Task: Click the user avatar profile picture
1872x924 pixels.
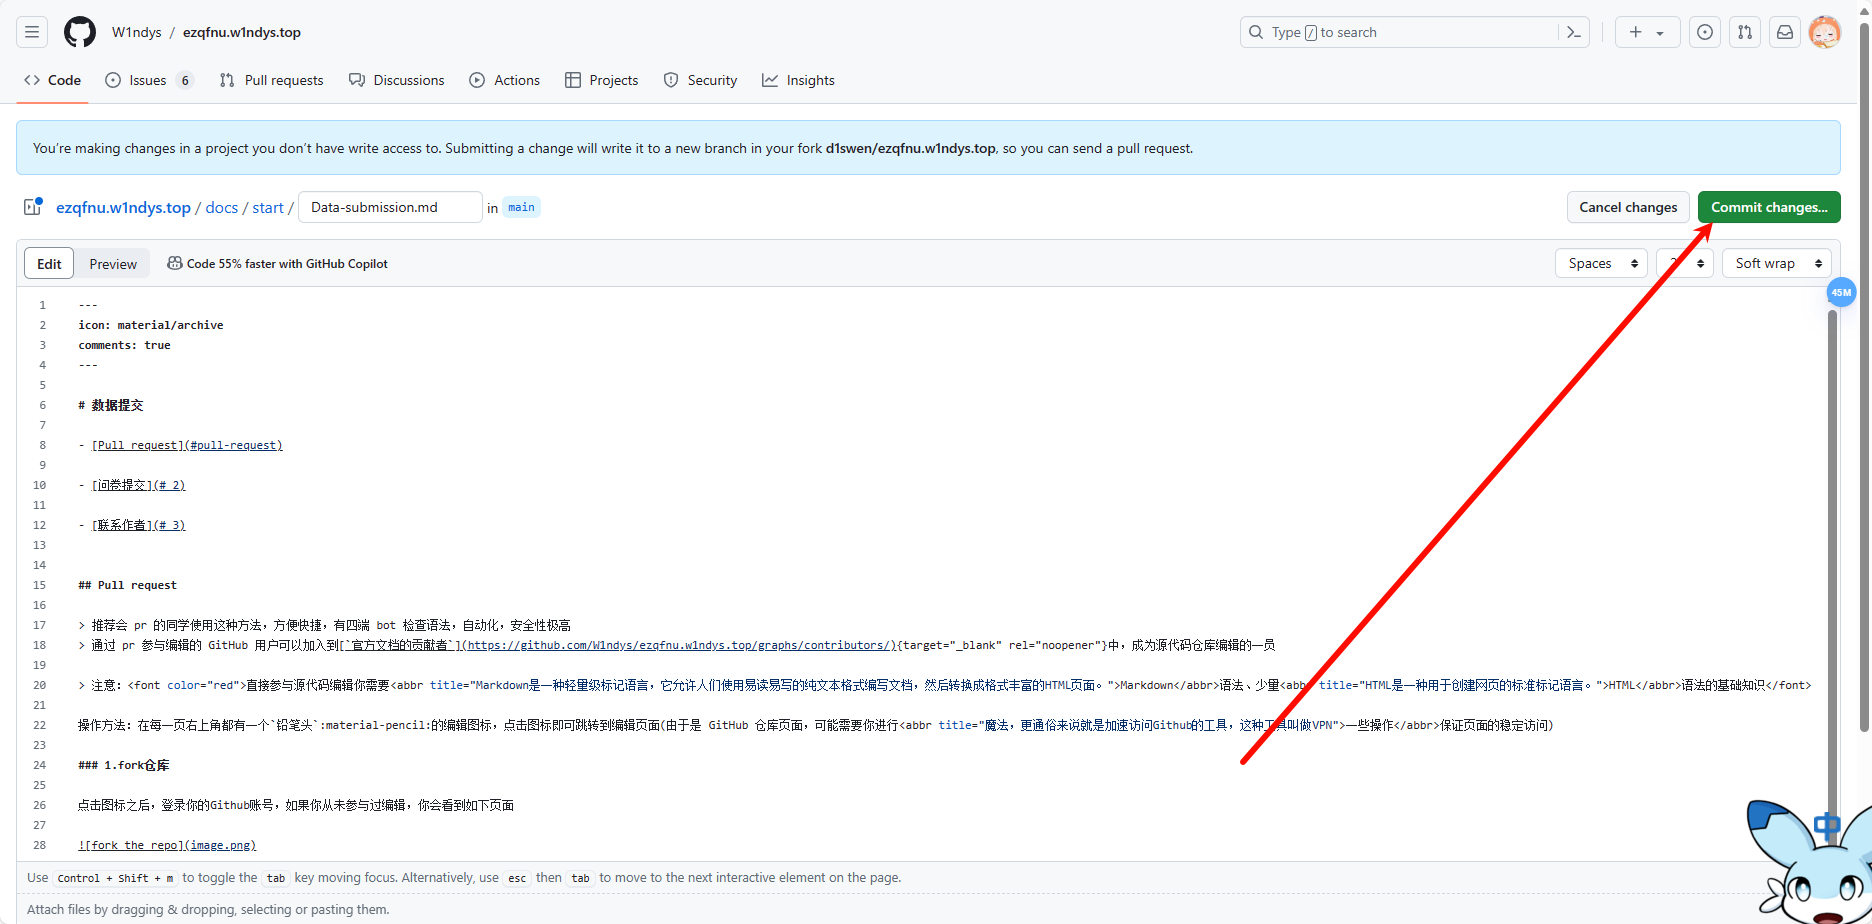Action: (1825, 32)
